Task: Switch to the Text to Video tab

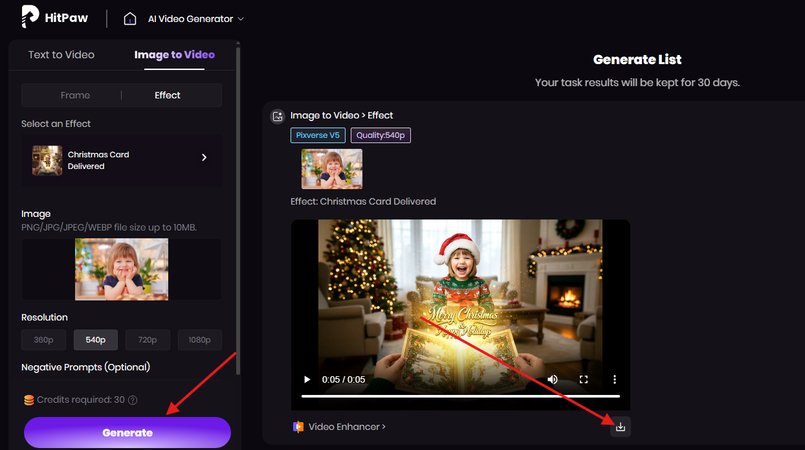Action: coord(61,55)
